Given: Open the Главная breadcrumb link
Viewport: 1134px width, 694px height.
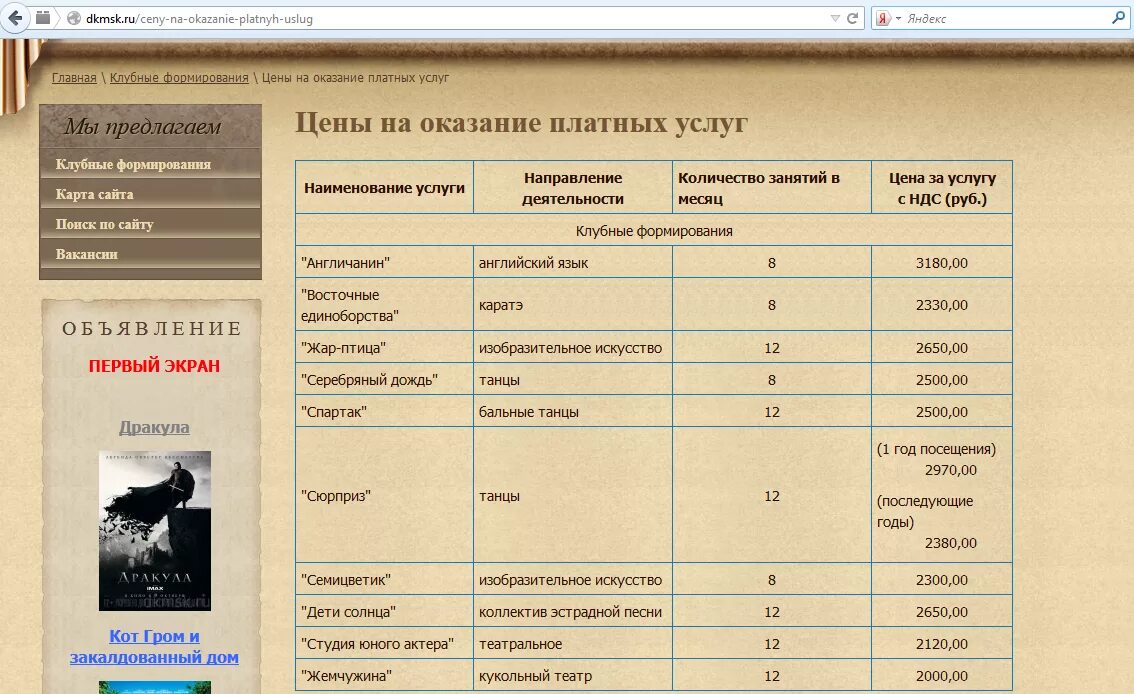Looking at the screenshot, I should pyautogui.click(x=74, y=77).
